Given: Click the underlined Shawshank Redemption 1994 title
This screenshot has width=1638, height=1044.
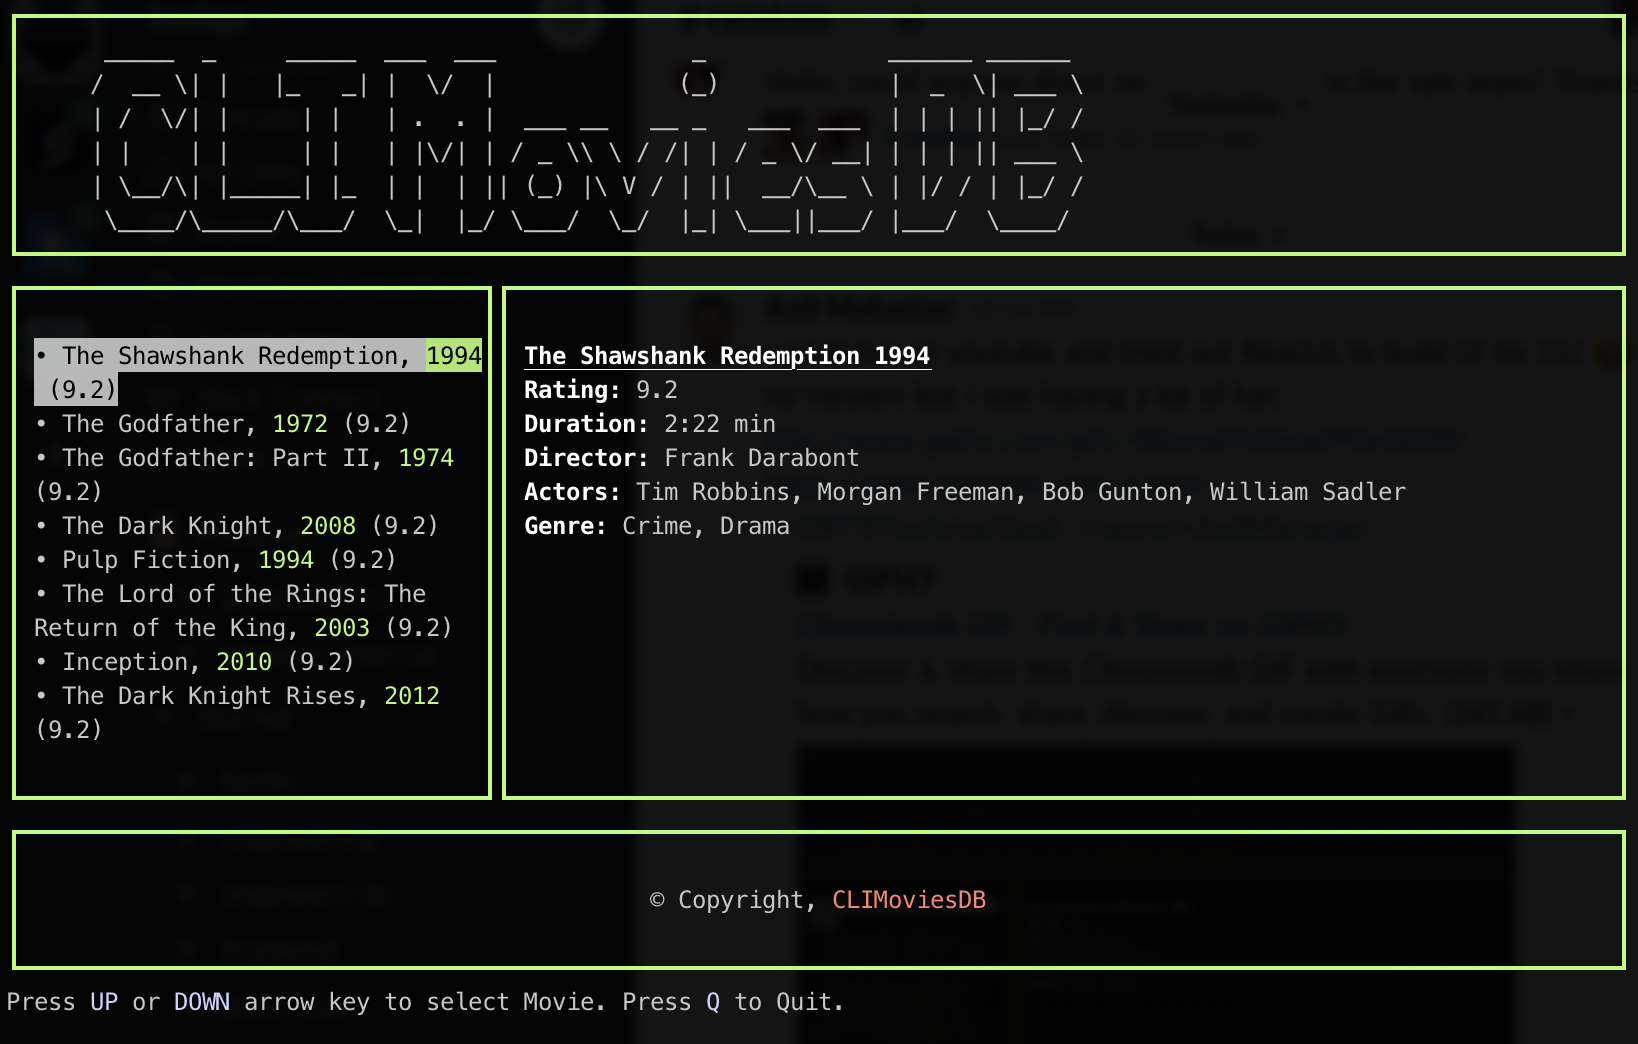Looking at the screenshot, I should [x=727, y=356].
